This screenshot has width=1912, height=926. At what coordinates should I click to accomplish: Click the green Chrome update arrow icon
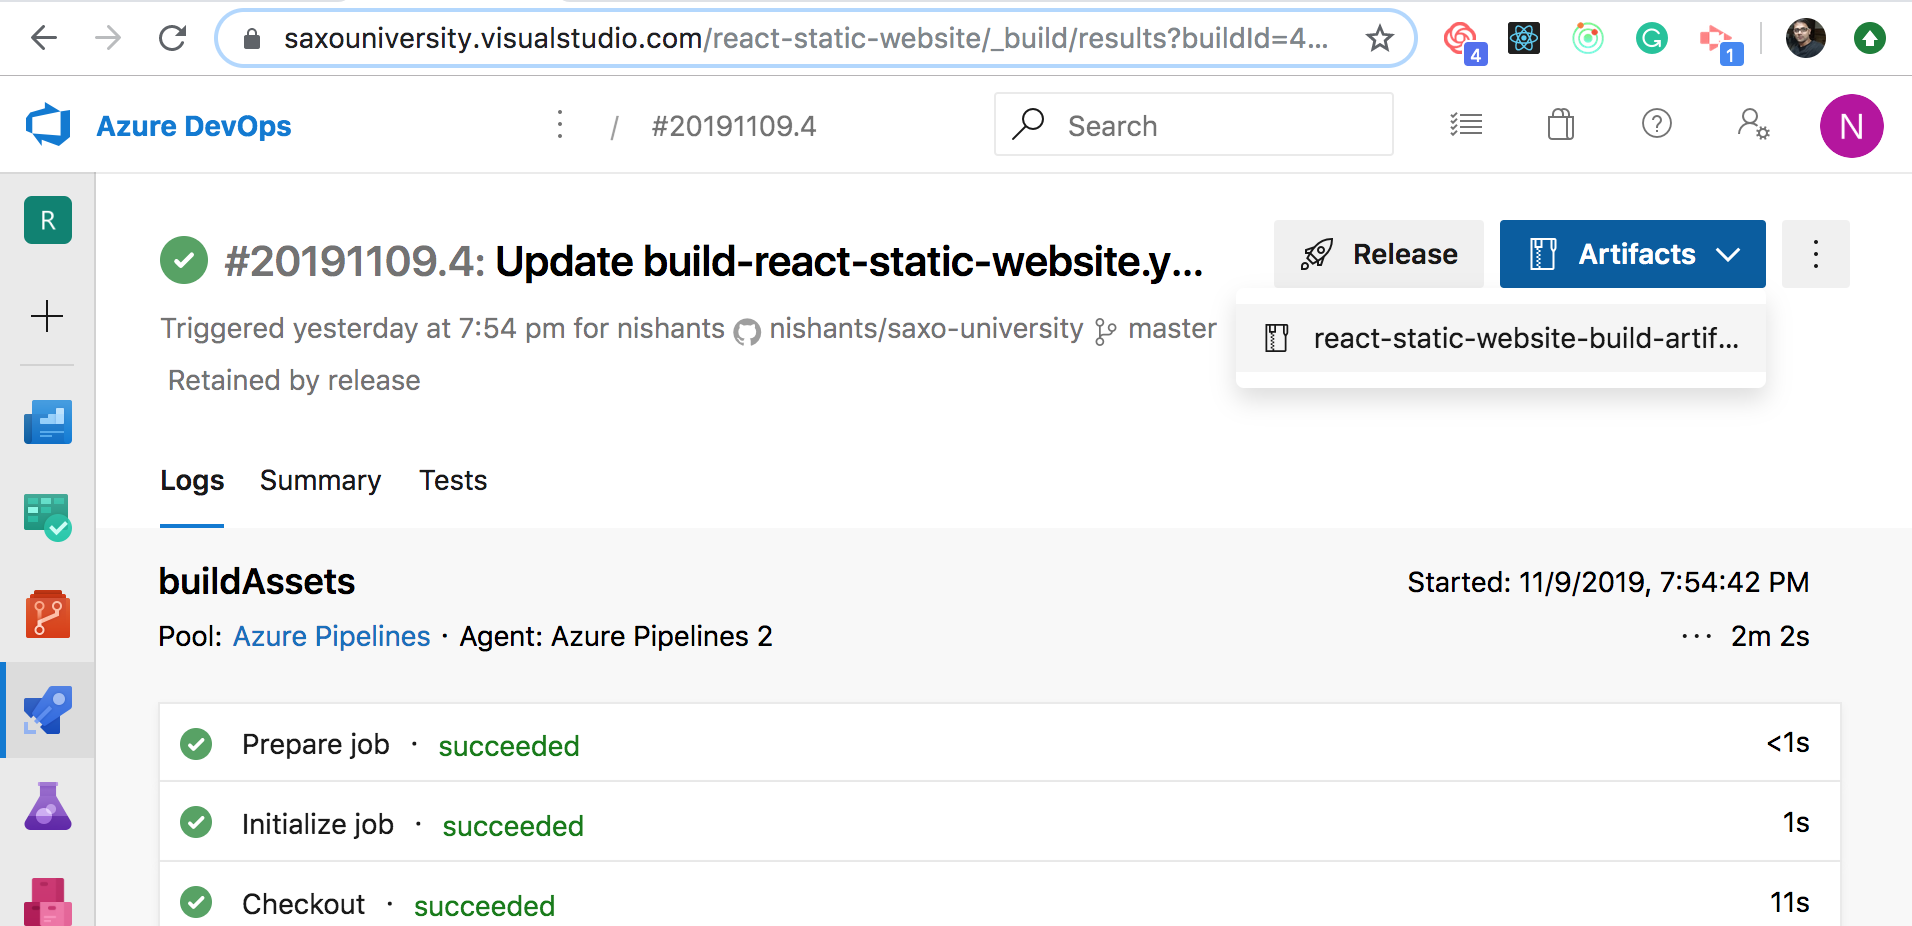click(1870, 38)
